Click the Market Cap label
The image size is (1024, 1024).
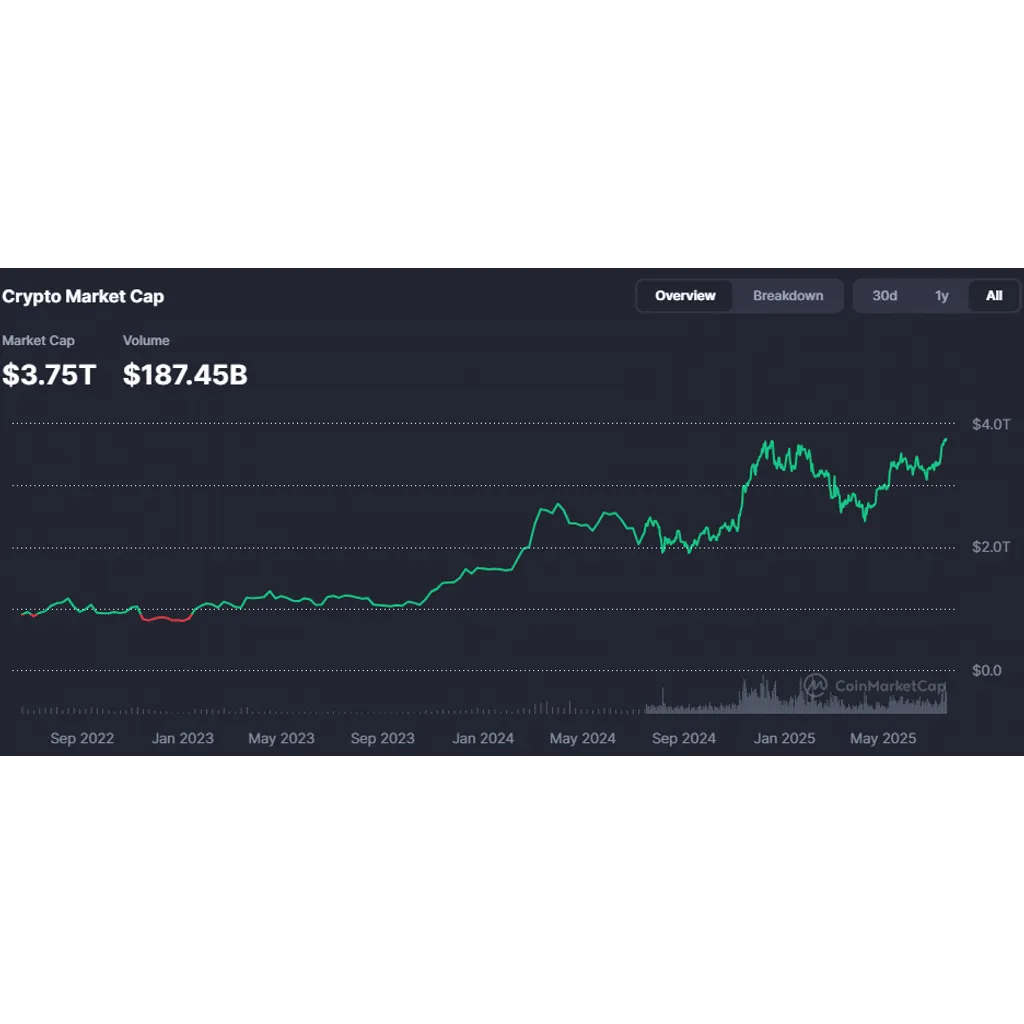click(38, 340)
